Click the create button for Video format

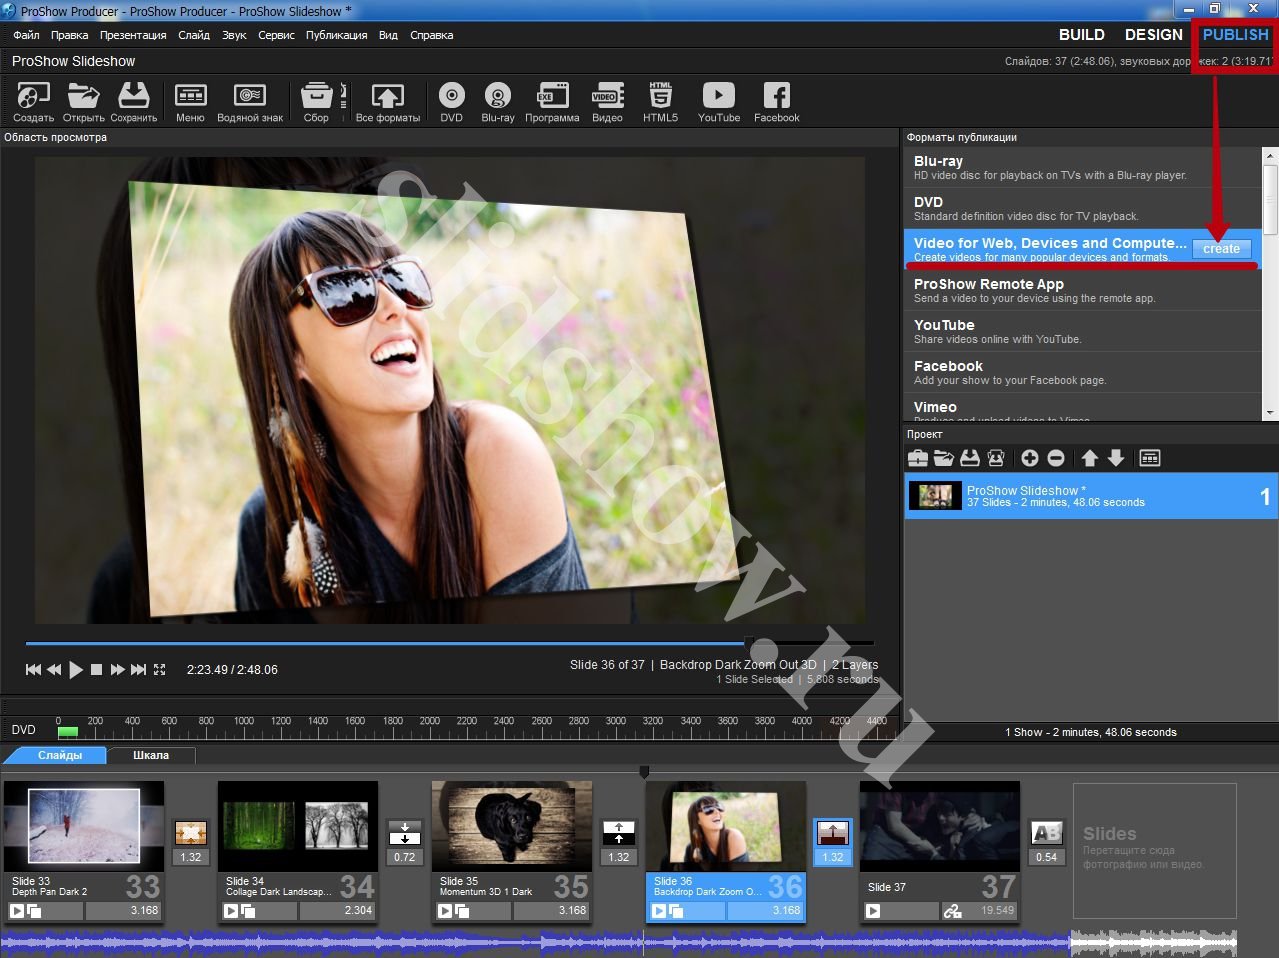tap(1221, 249)
